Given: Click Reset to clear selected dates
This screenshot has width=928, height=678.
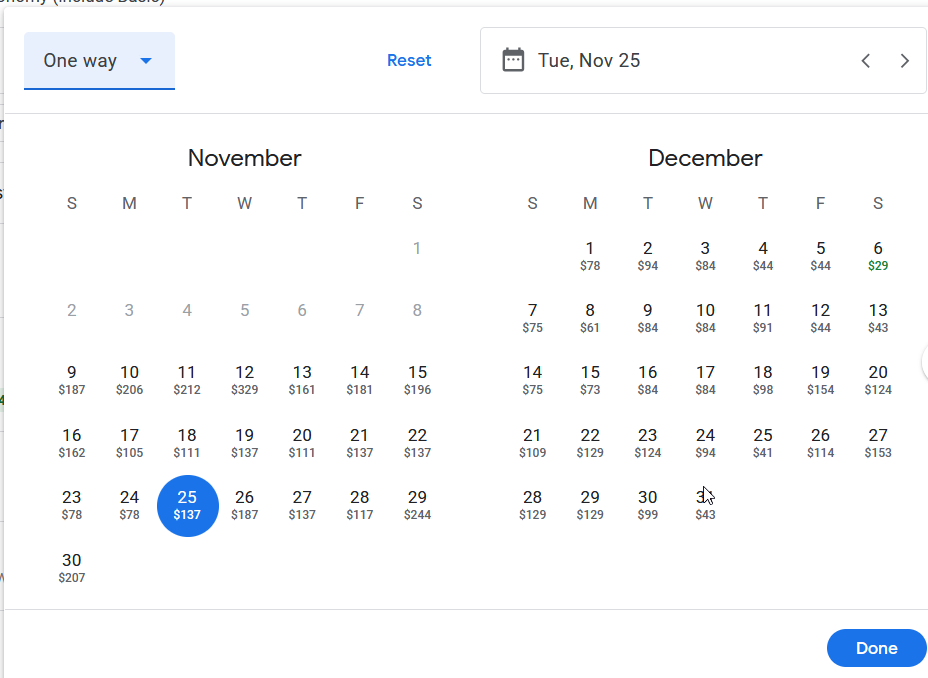Looking at the screenshot, I should pos(409,60).
